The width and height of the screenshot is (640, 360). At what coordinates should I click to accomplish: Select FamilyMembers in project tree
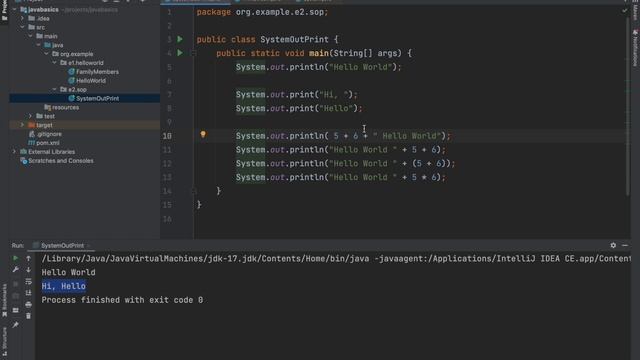click(98, 71)
